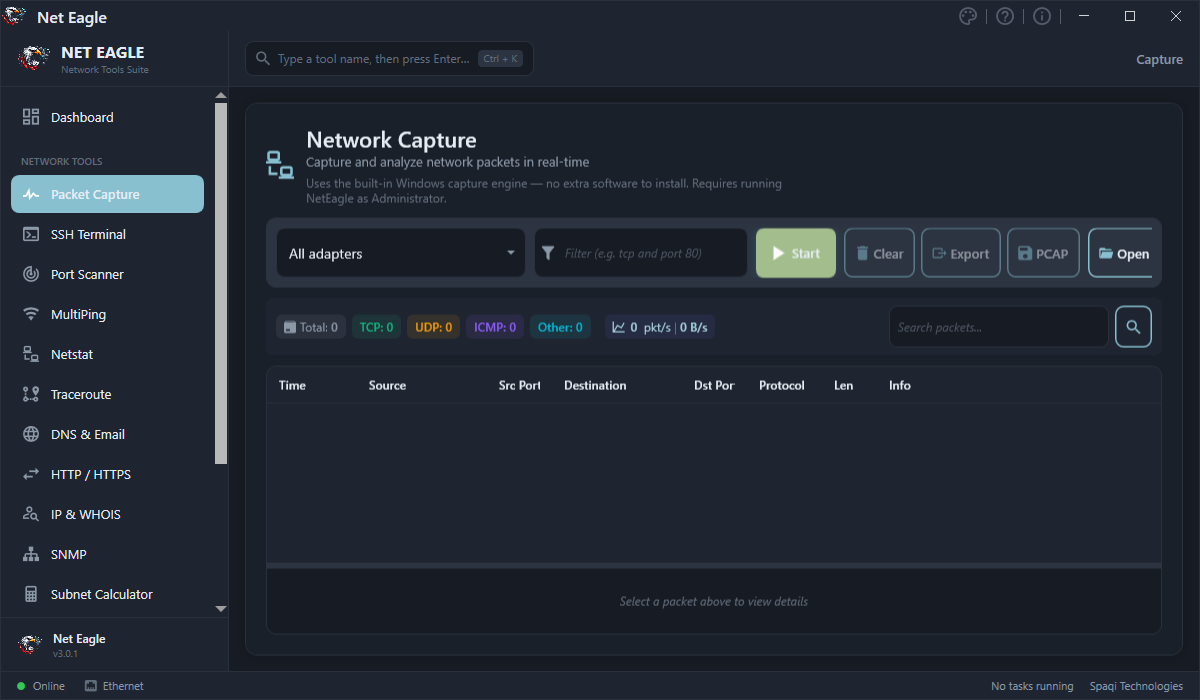Sort by Protocol column header

coord(782,385)
